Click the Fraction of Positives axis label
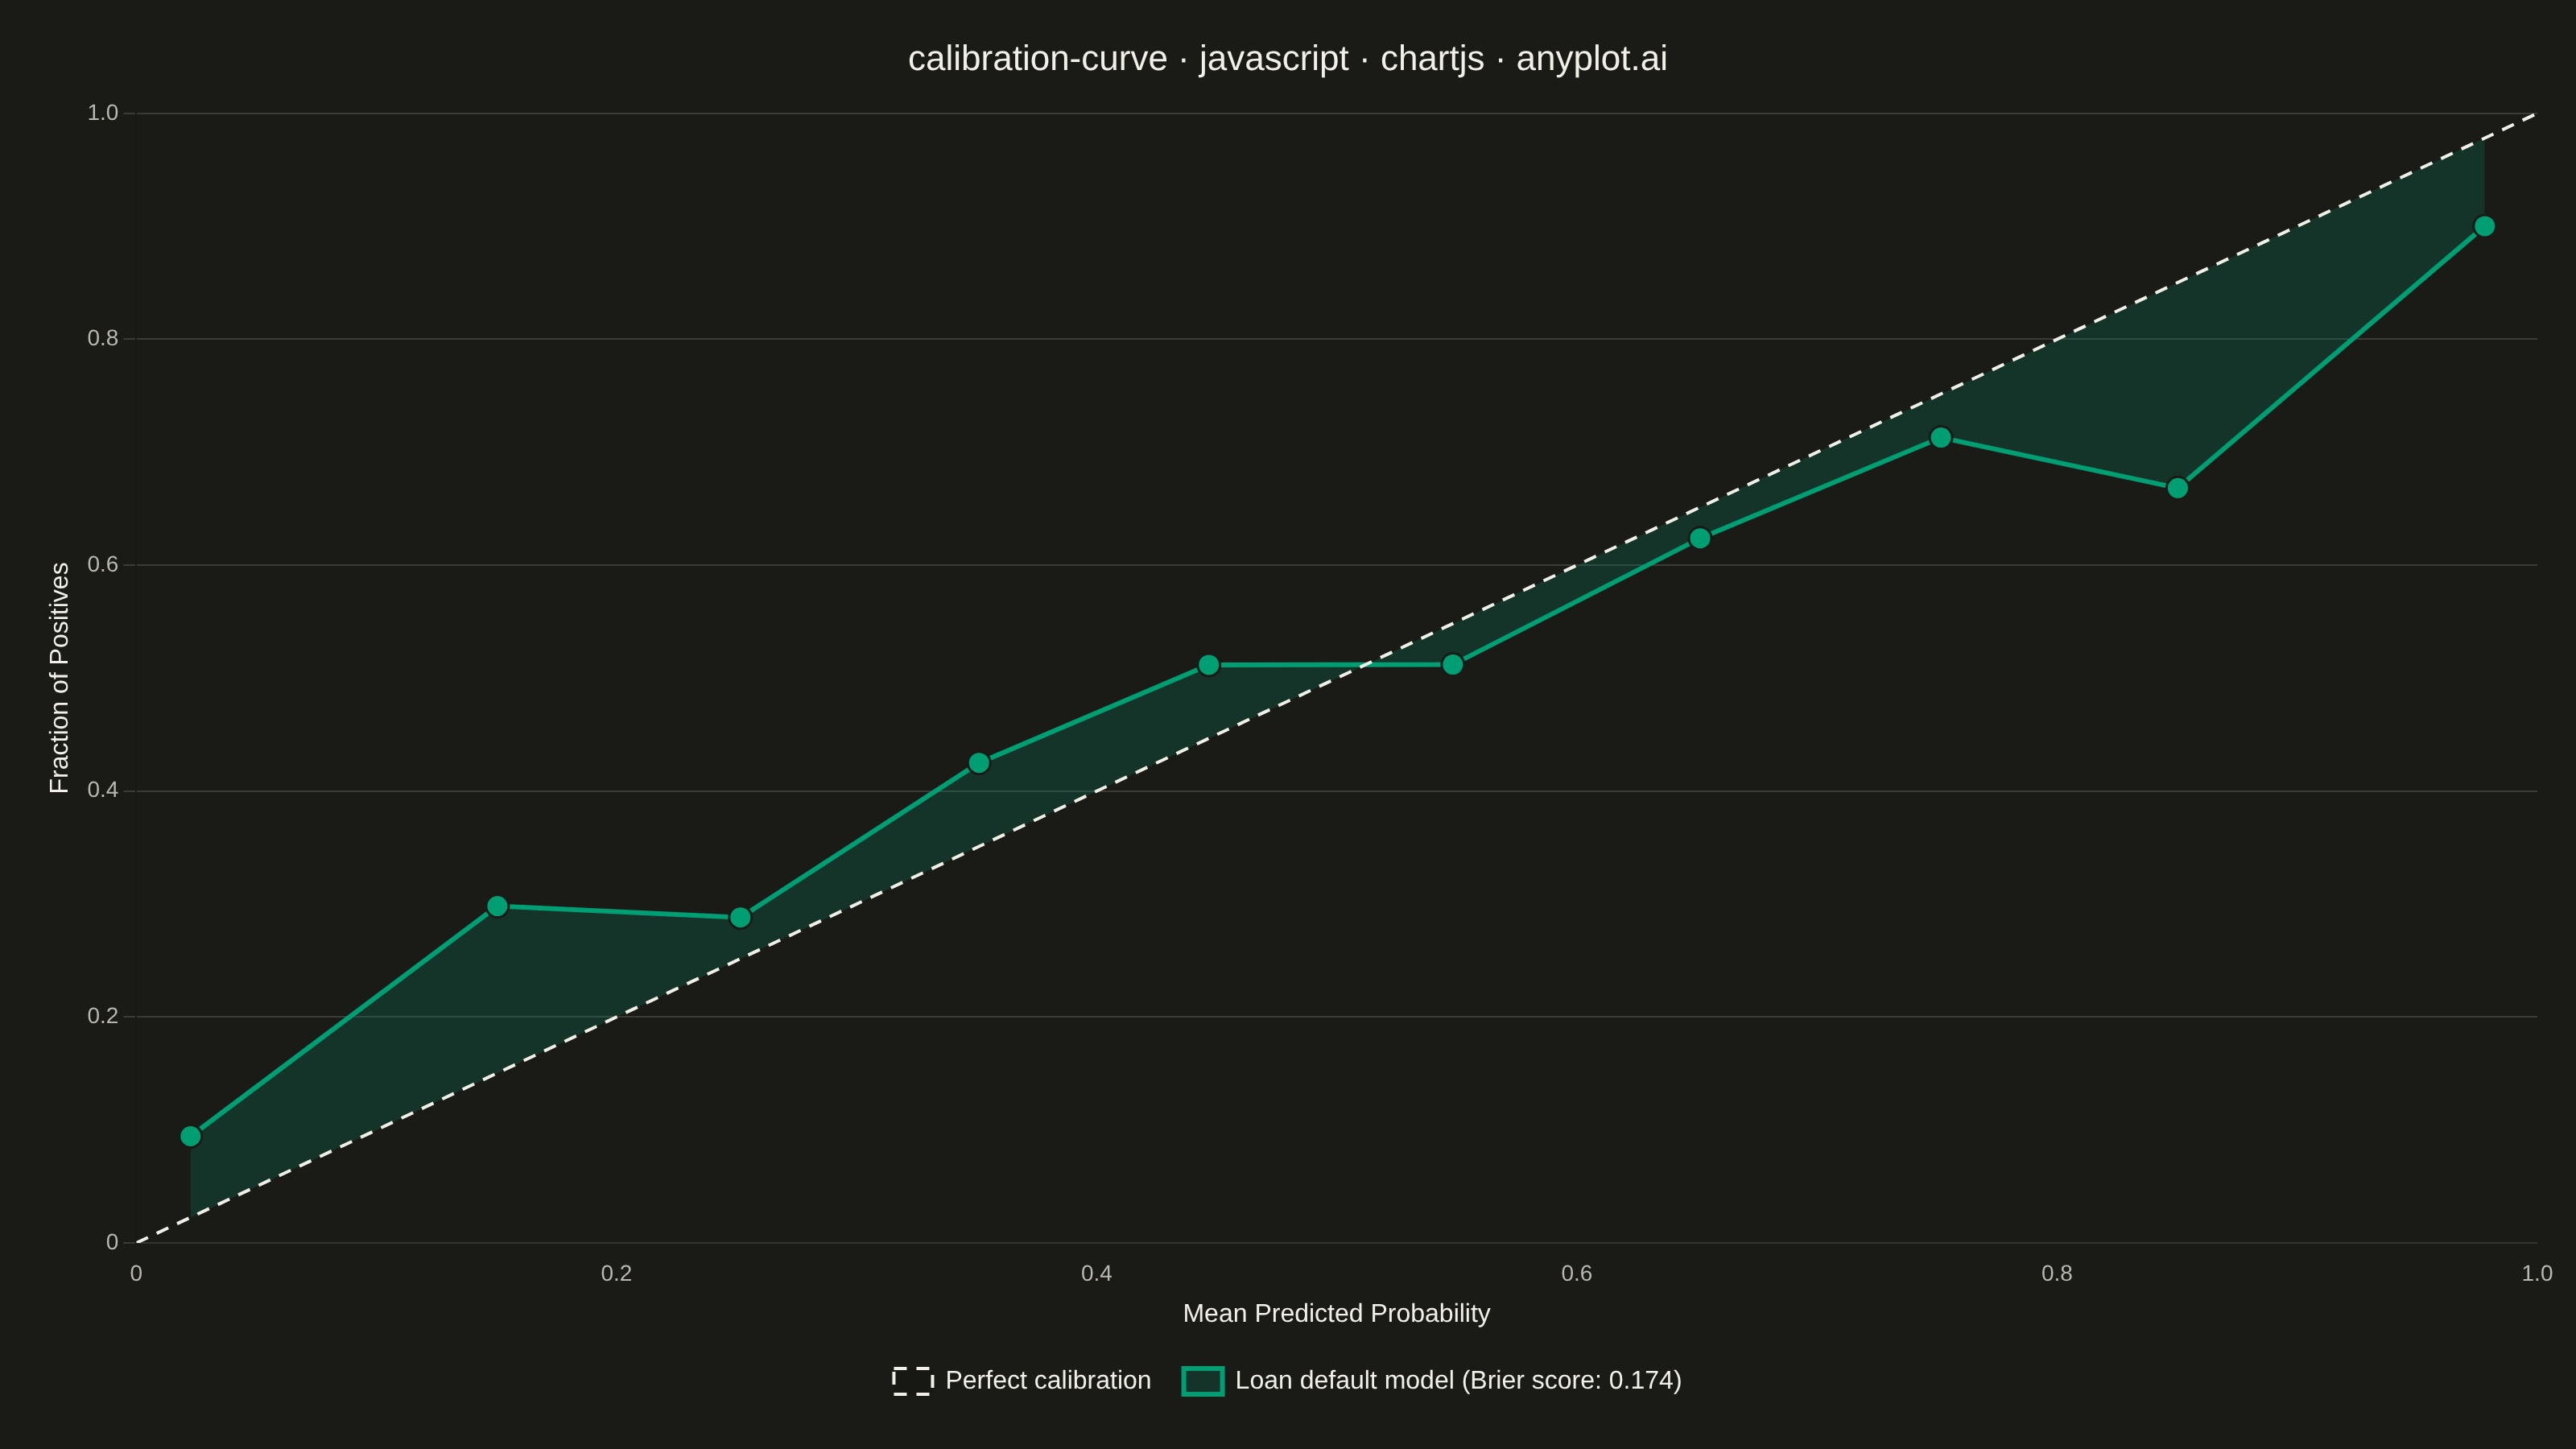The height and width of the screenshot is (1449, 2576). (60, 678)
